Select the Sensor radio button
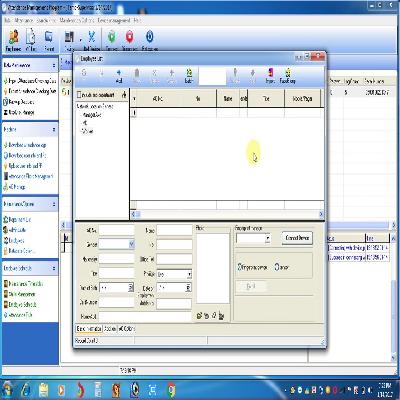400x400 pixels. pyautogui.click(x=277, y=267)
